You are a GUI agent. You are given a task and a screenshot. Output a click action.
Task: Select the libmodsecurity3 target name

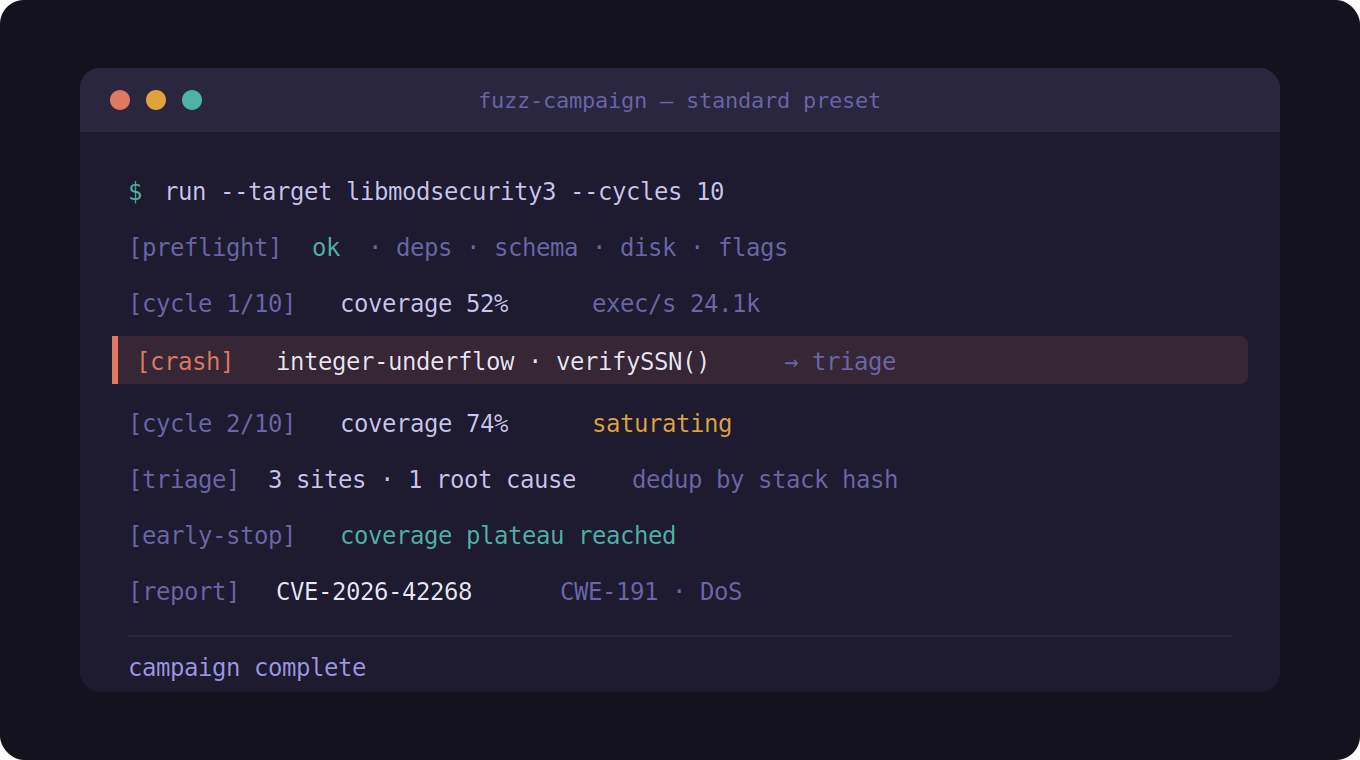pos(450,192)
